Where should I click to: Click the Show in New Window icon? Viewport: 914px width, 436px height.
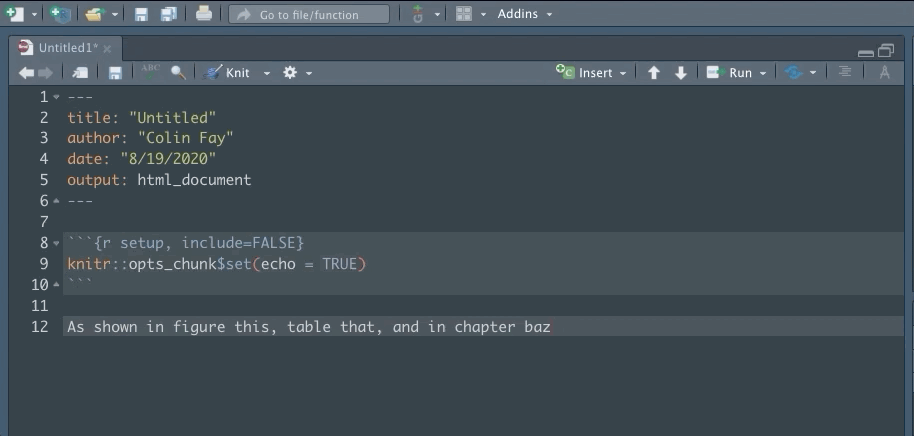coord(80,72)
